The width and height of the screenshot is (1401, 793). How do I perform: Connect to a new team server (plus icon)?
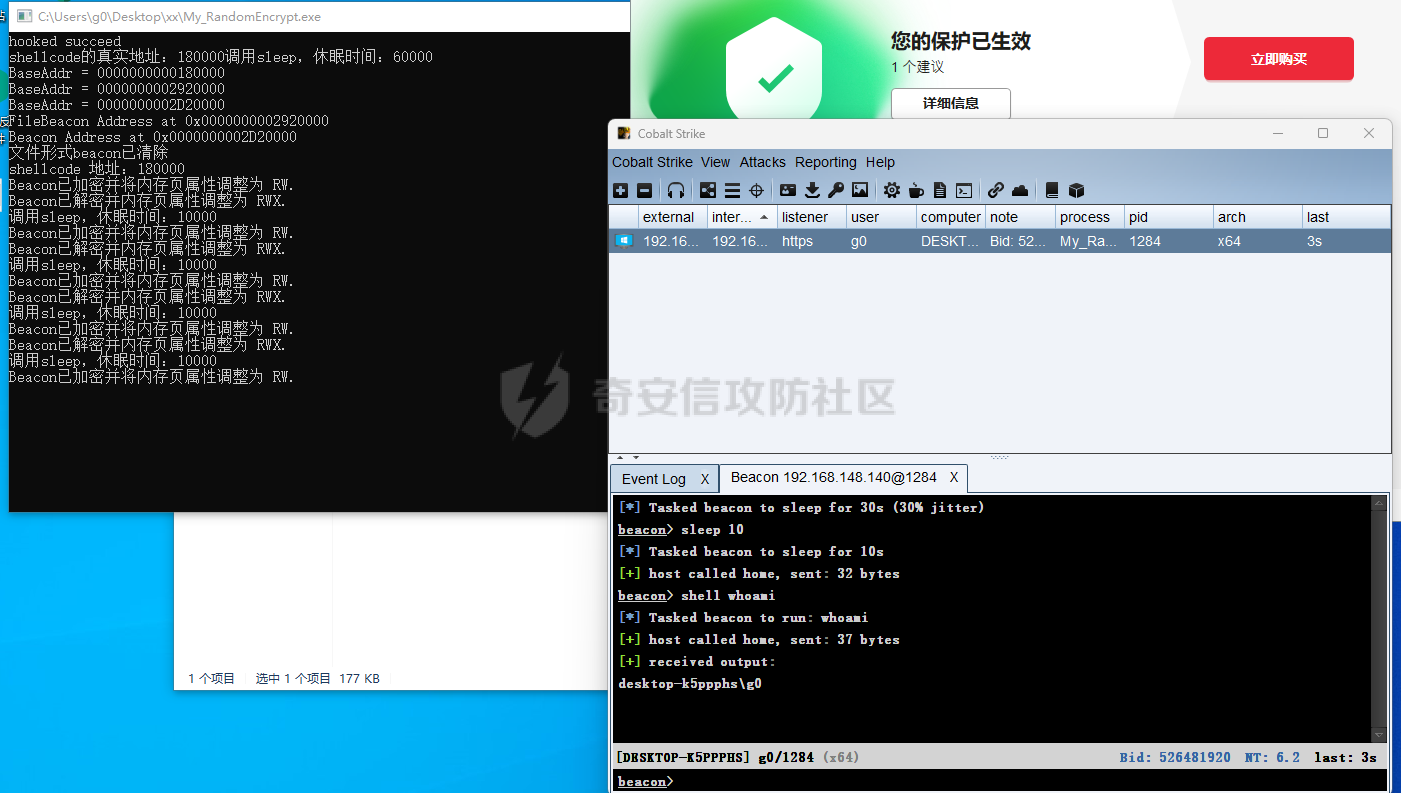pos(621,190)
